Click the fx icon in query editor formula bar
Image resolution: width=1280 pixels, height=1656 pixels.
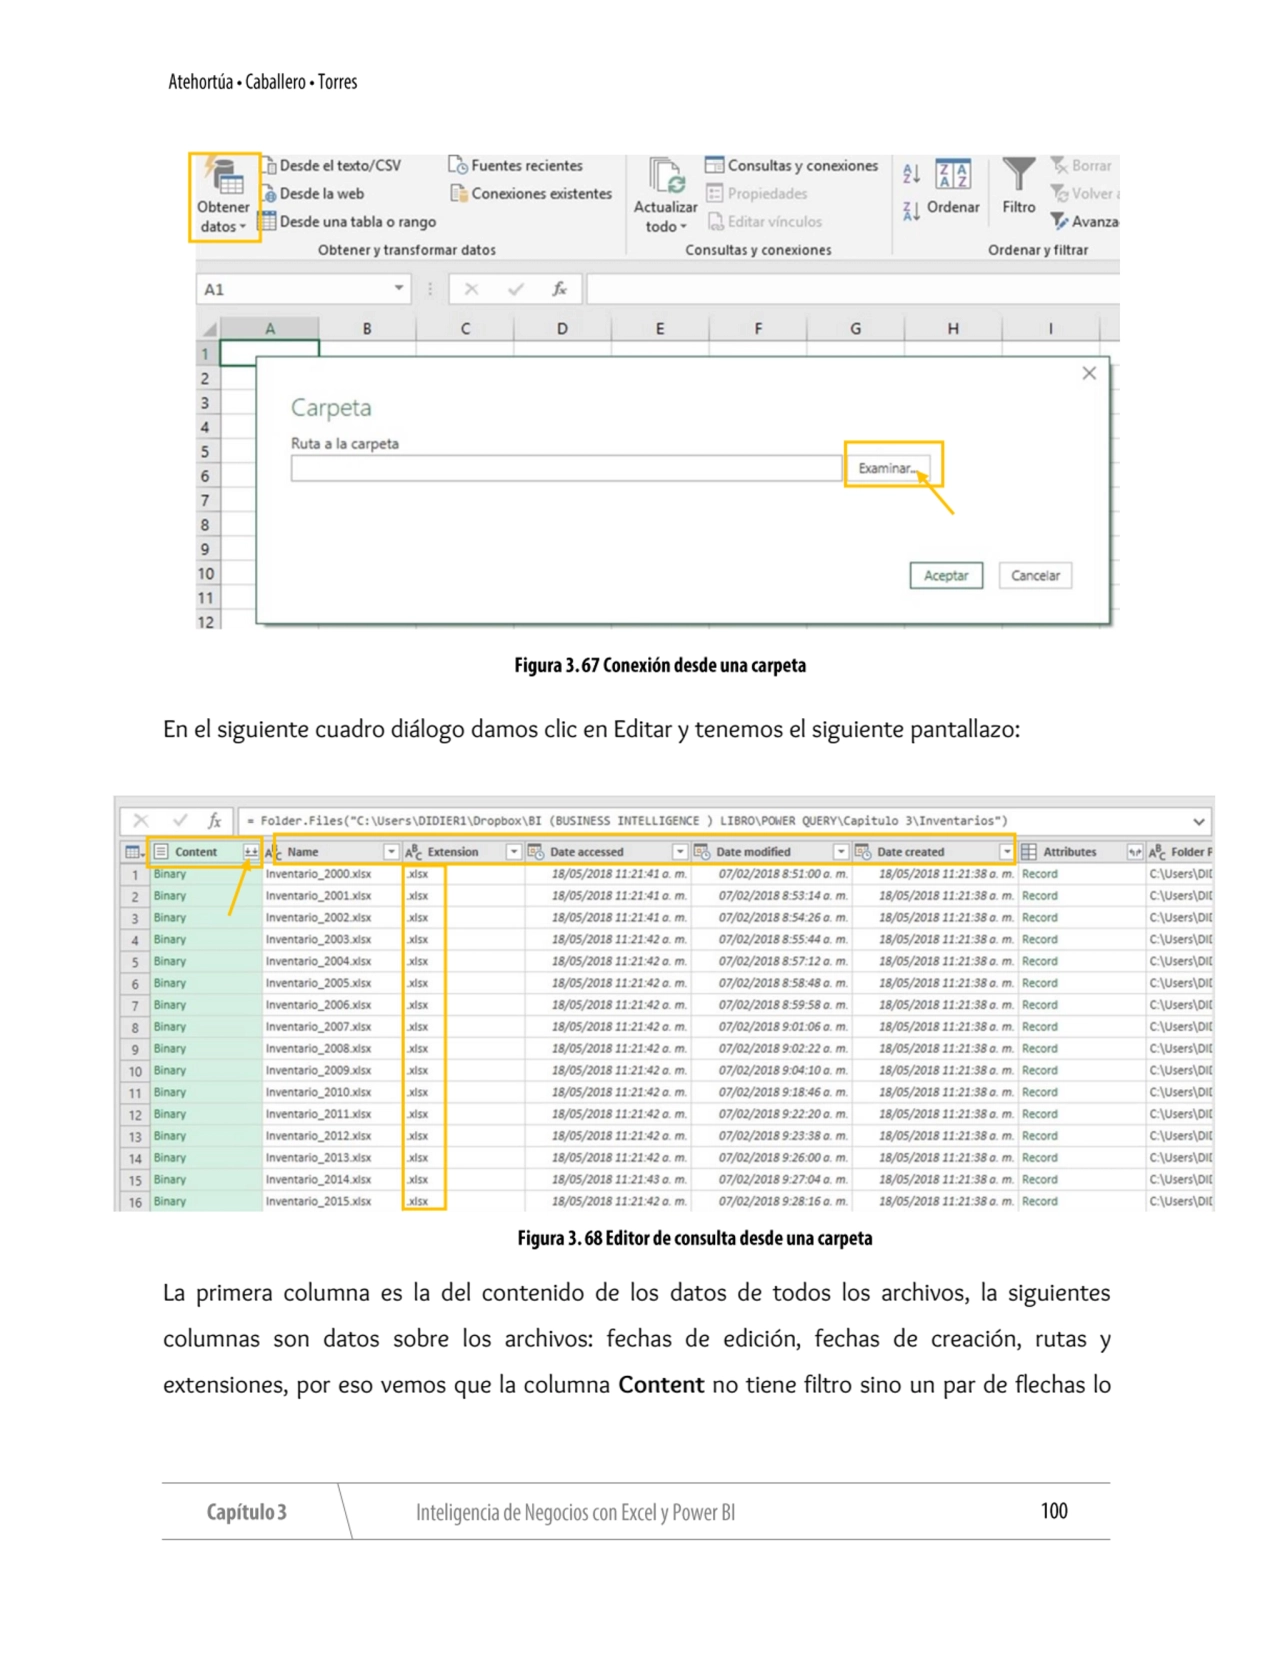[x=214, y=821]
